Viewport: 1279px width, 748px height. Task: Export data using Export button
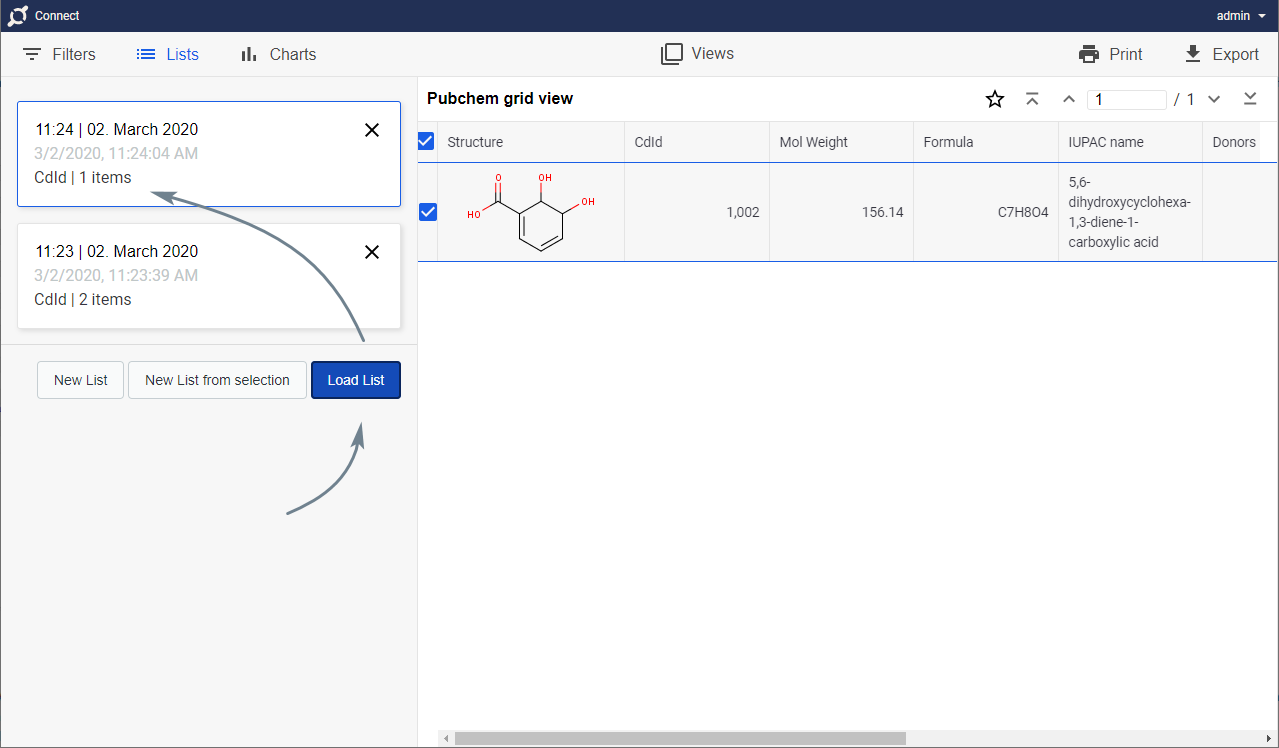point(1220,54)
